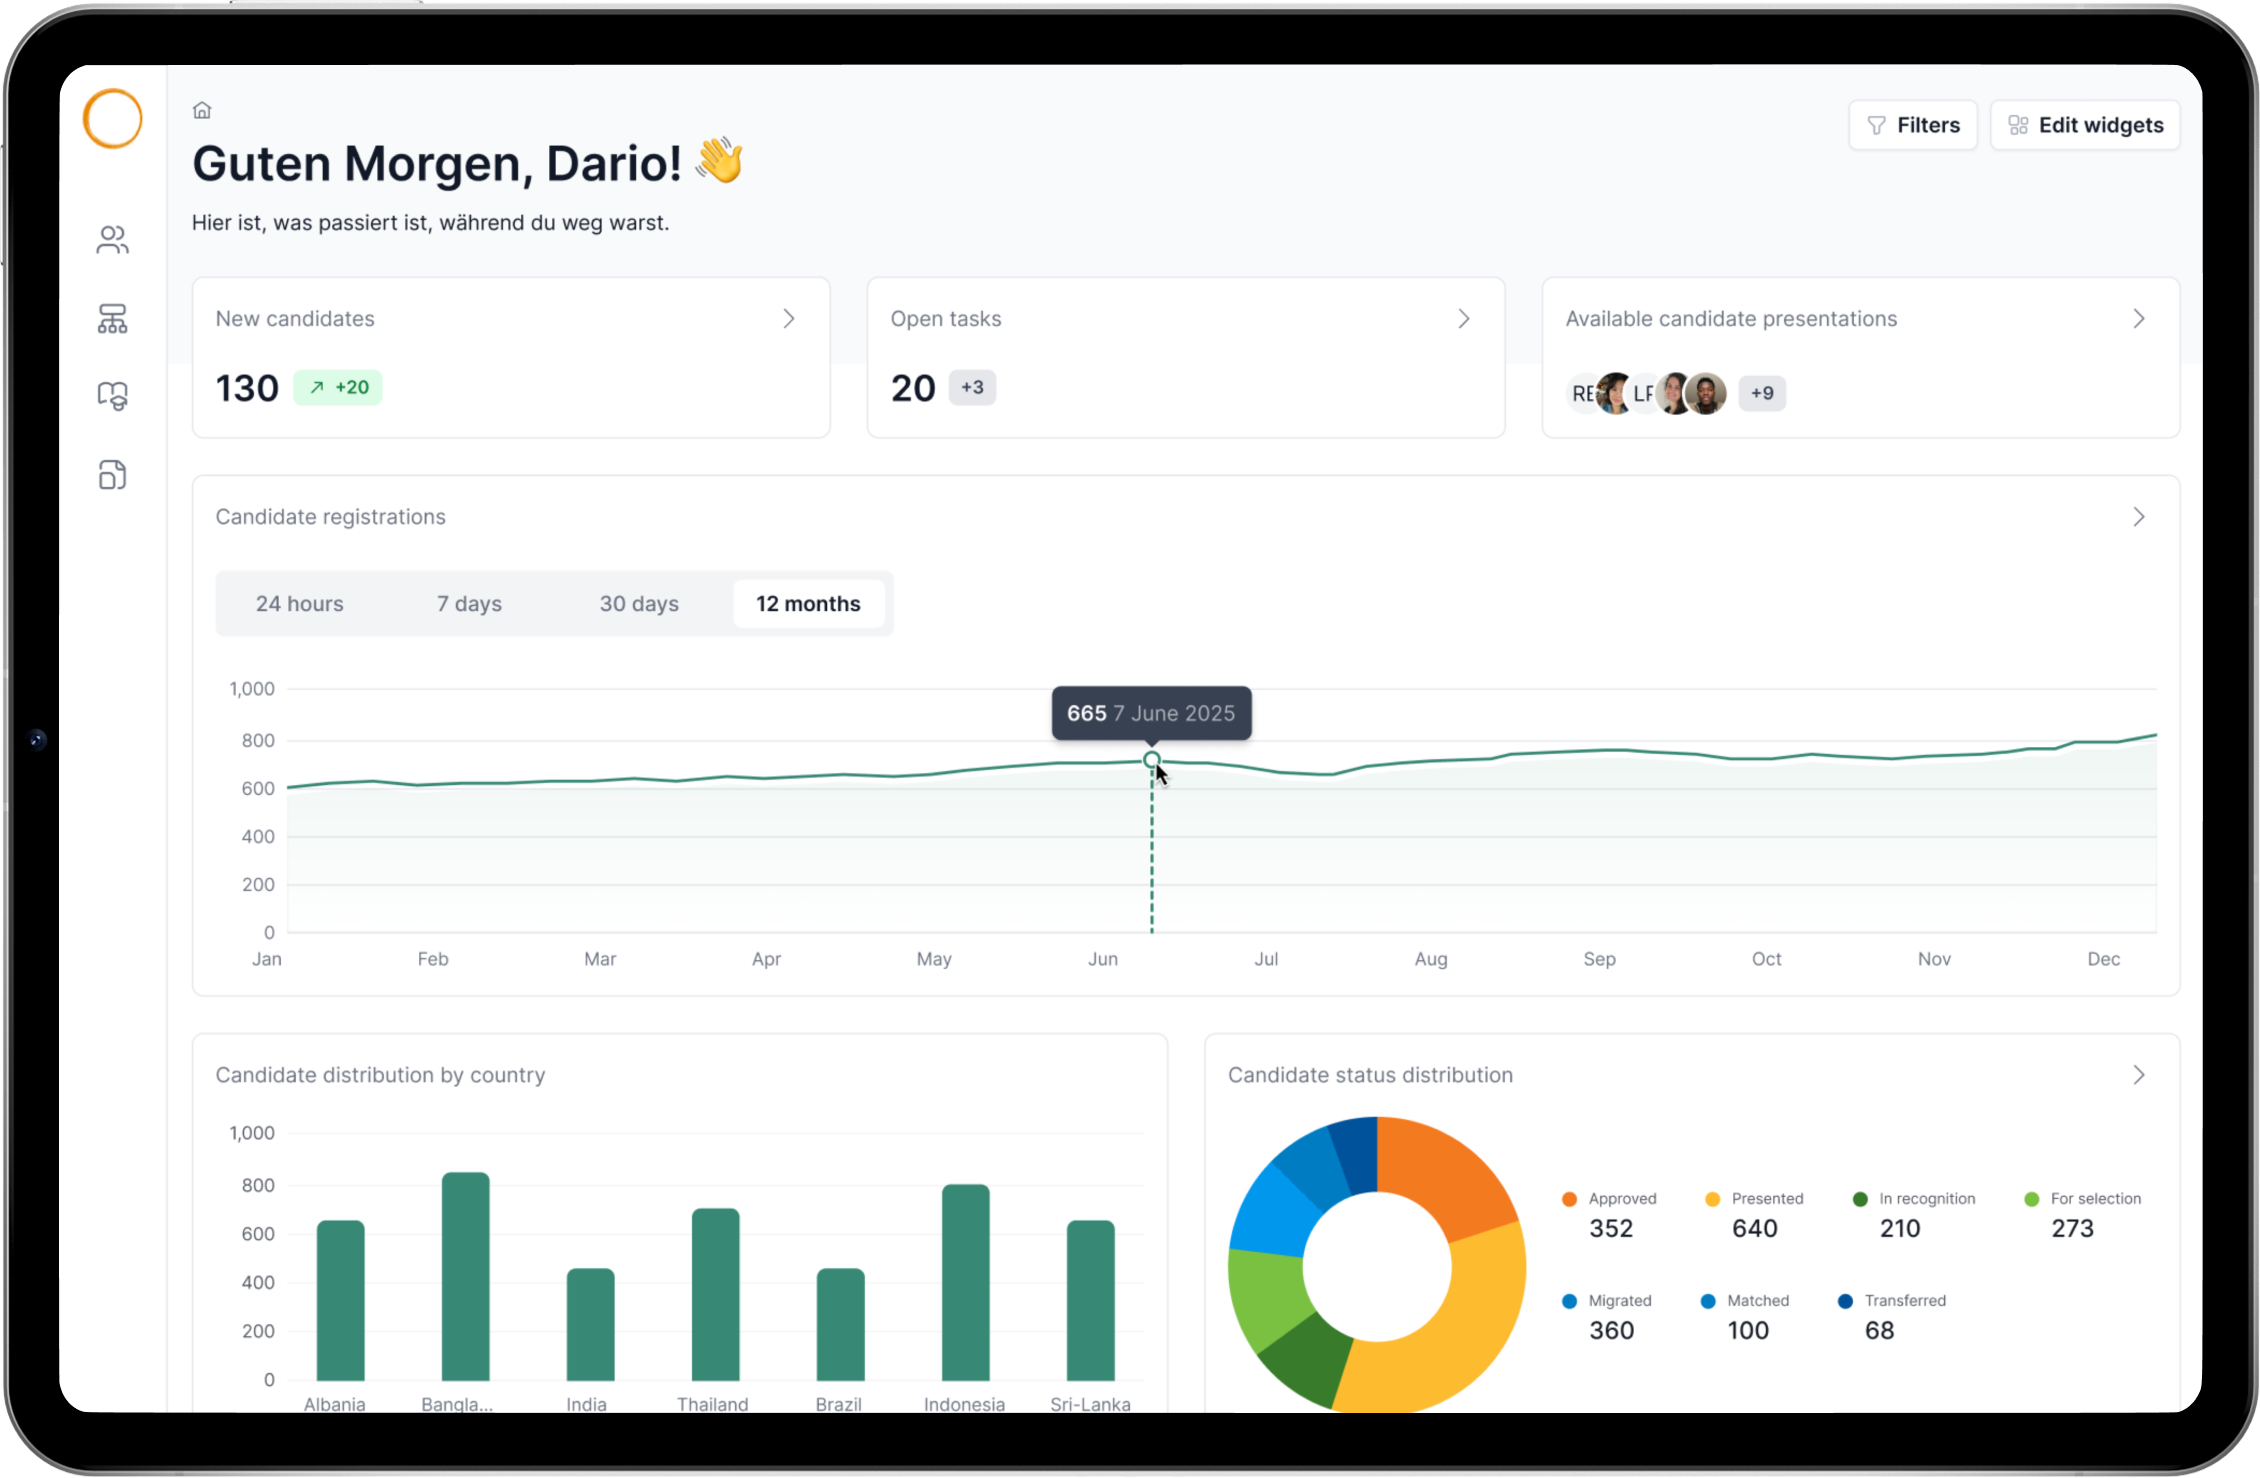Click the Migrated count 360
Screen dimensions: 2260x1478
pos(1612,1331)
